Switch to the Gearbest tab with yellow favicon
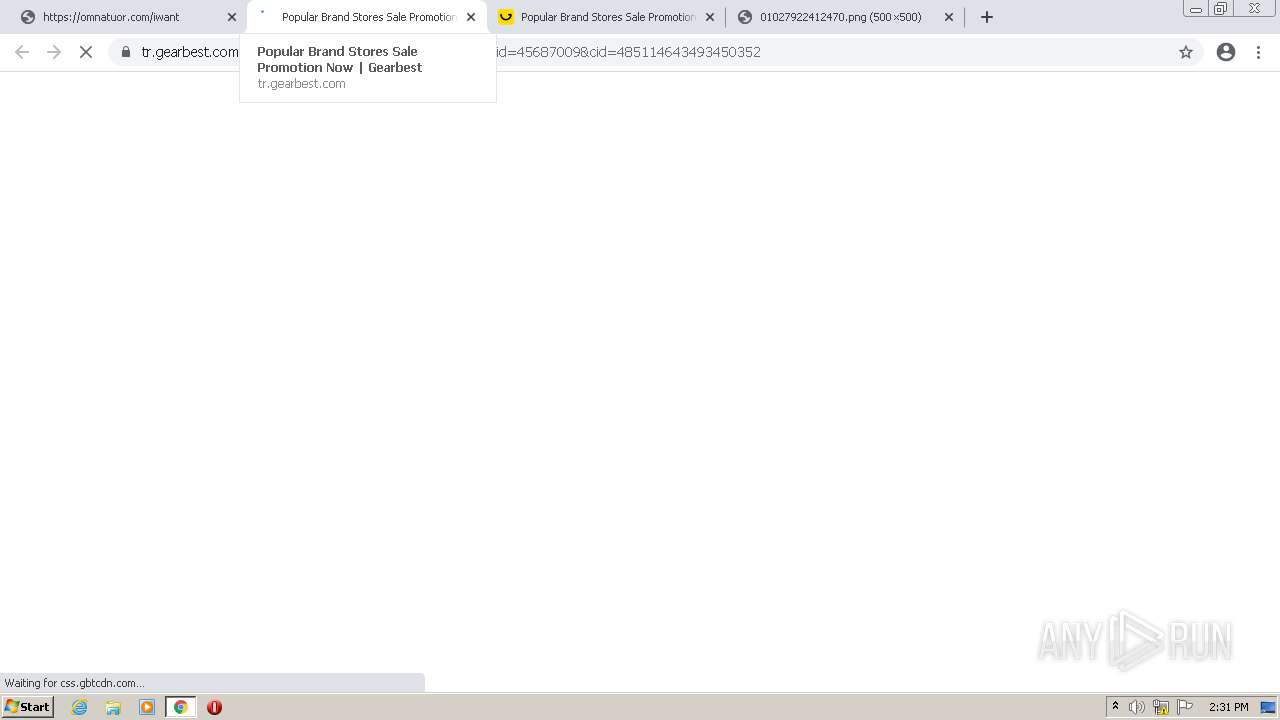This screenshot has height=720, width=1280. 606,17
